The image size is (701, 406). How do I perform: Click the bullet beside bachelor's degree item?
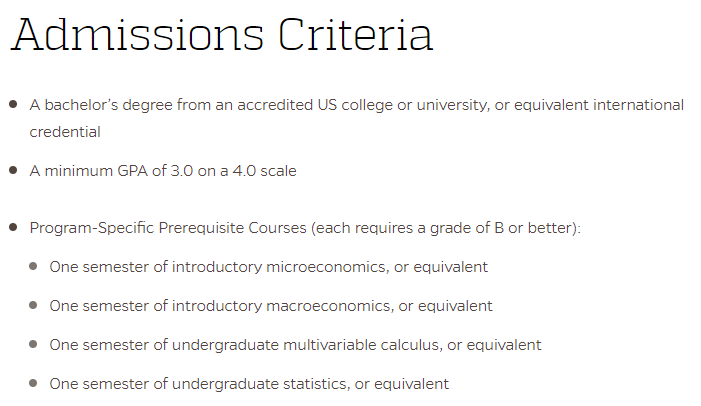tap(13, 105)
